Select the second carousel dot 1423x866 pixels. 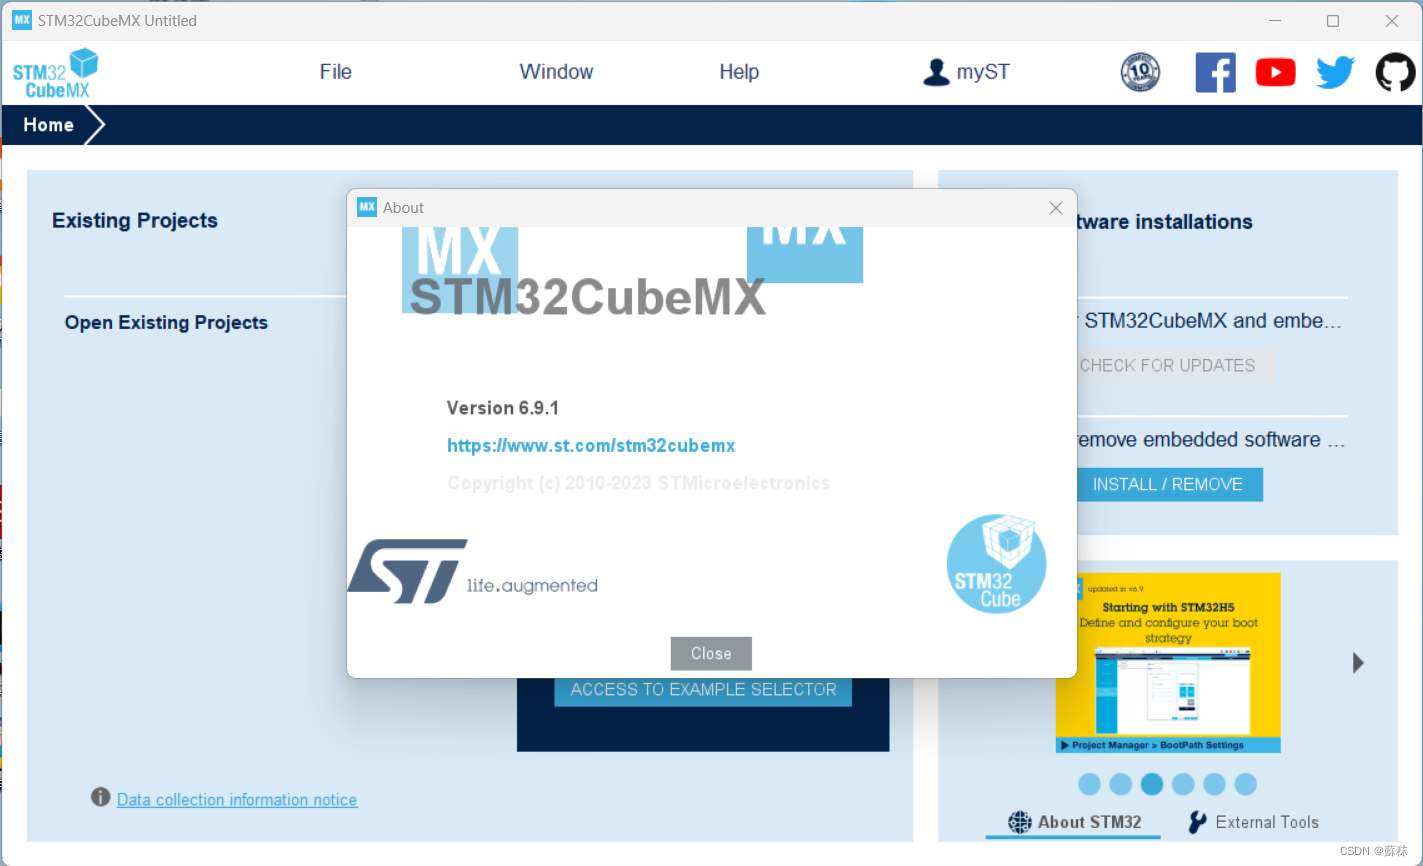pyautogui.click(x=1121, y=784)
